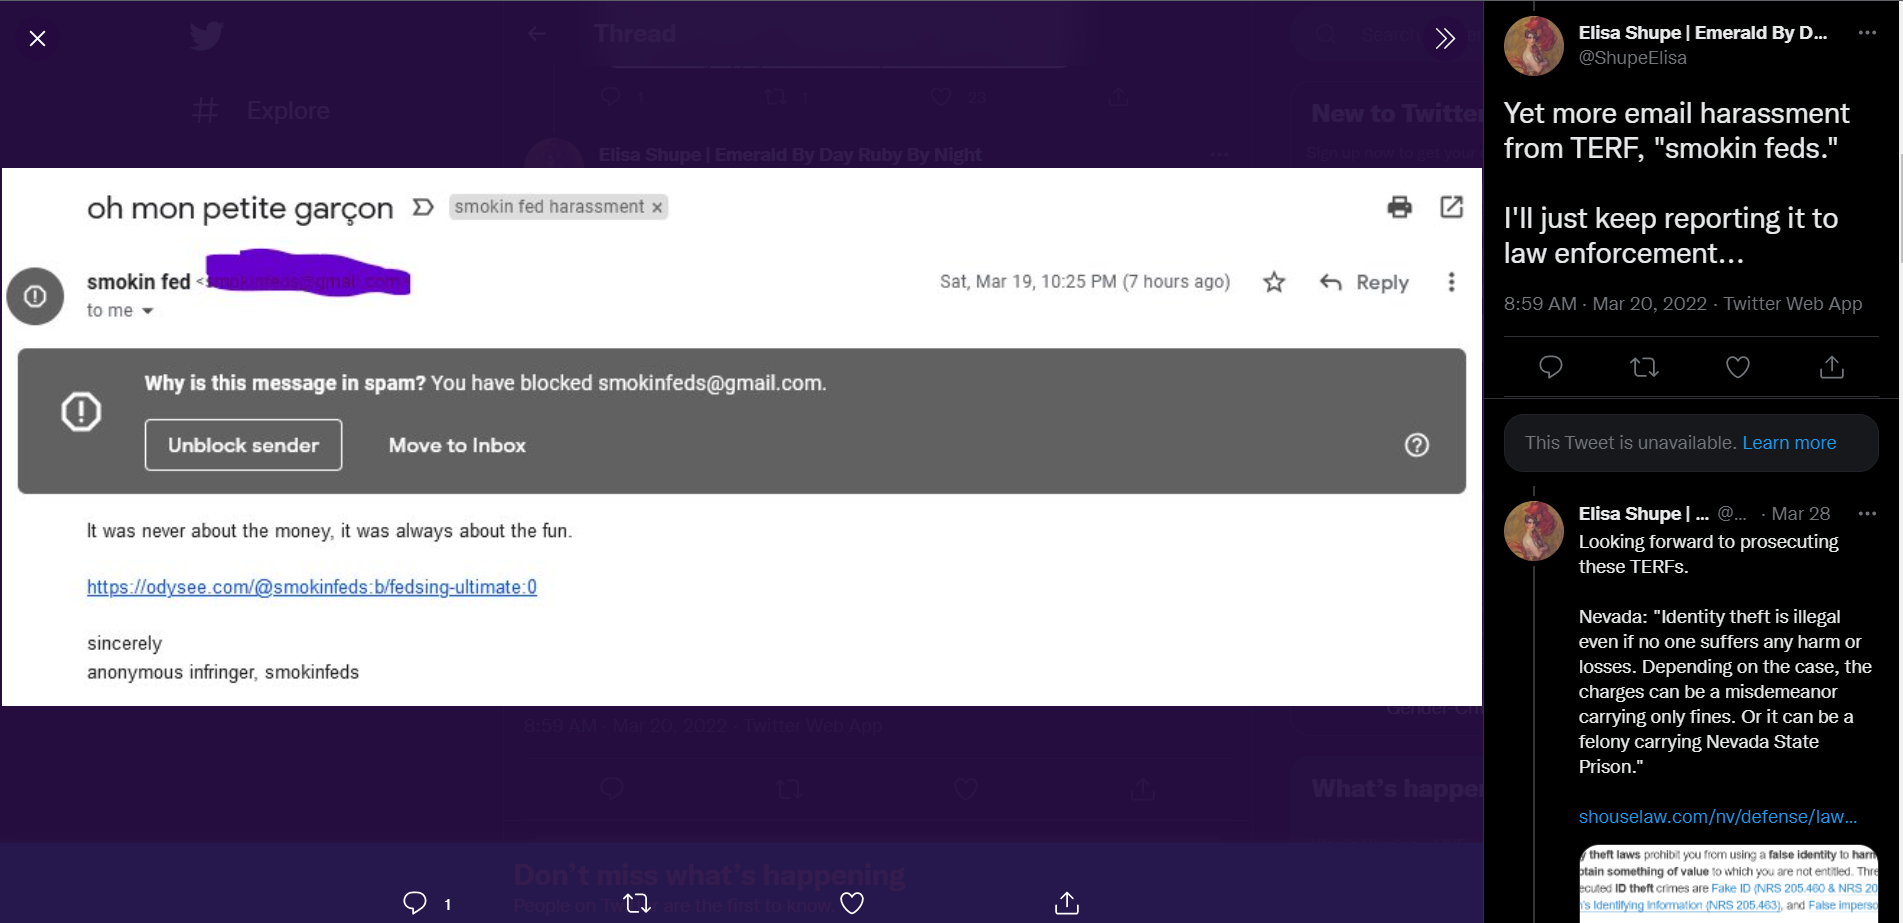
Task: Click the importance marker icon next to the subject
Action: [x=423, y=207]
